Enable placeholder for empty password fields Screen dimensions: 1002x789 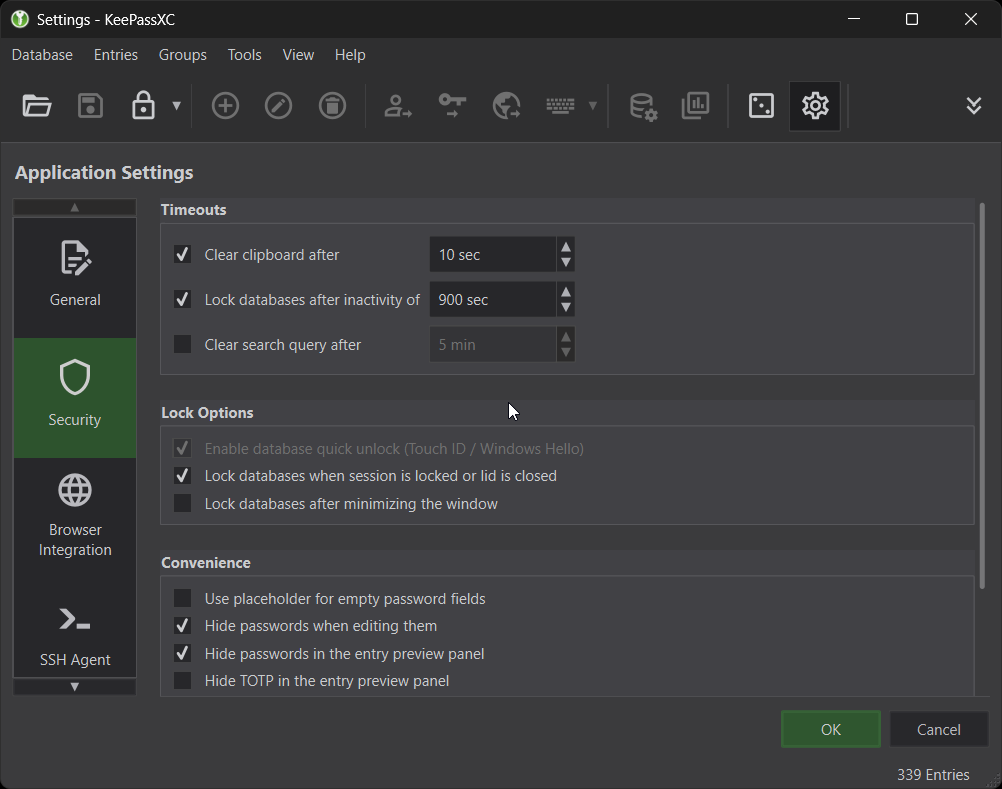click(182, 598)
